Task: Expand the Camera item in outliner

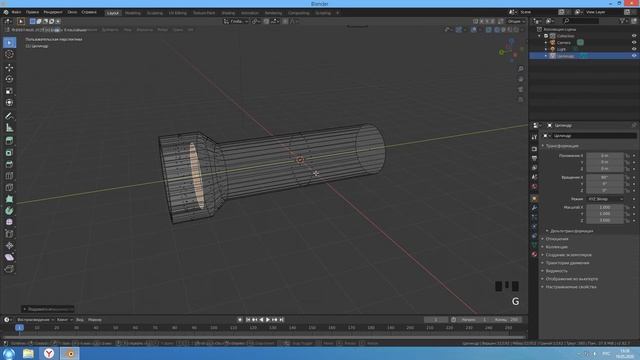Action: 546,42
